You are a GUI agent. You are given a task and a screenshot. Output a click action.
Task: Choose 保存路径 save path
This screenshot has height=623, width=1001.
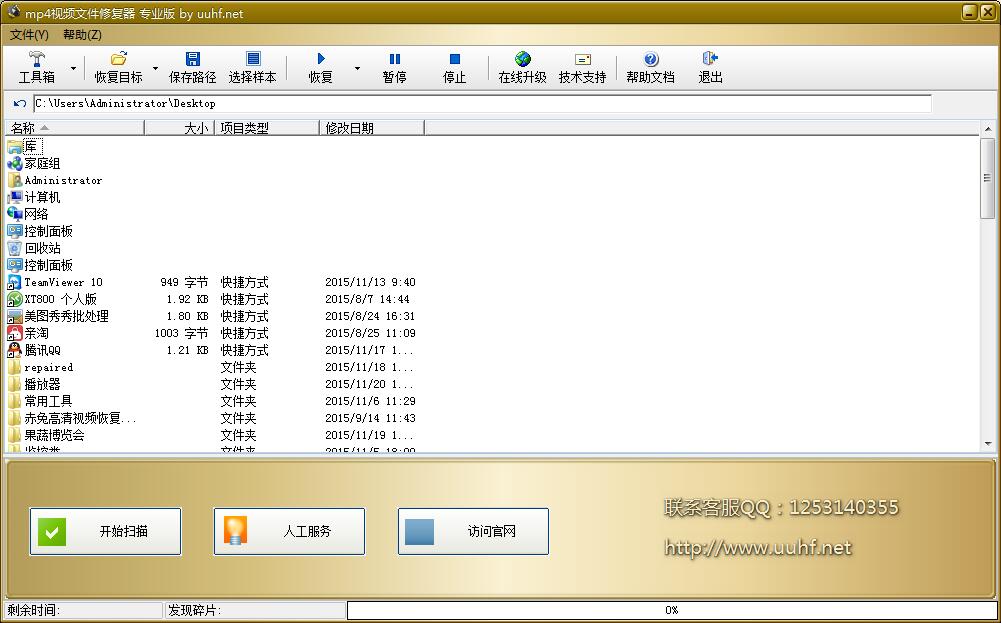192,68
